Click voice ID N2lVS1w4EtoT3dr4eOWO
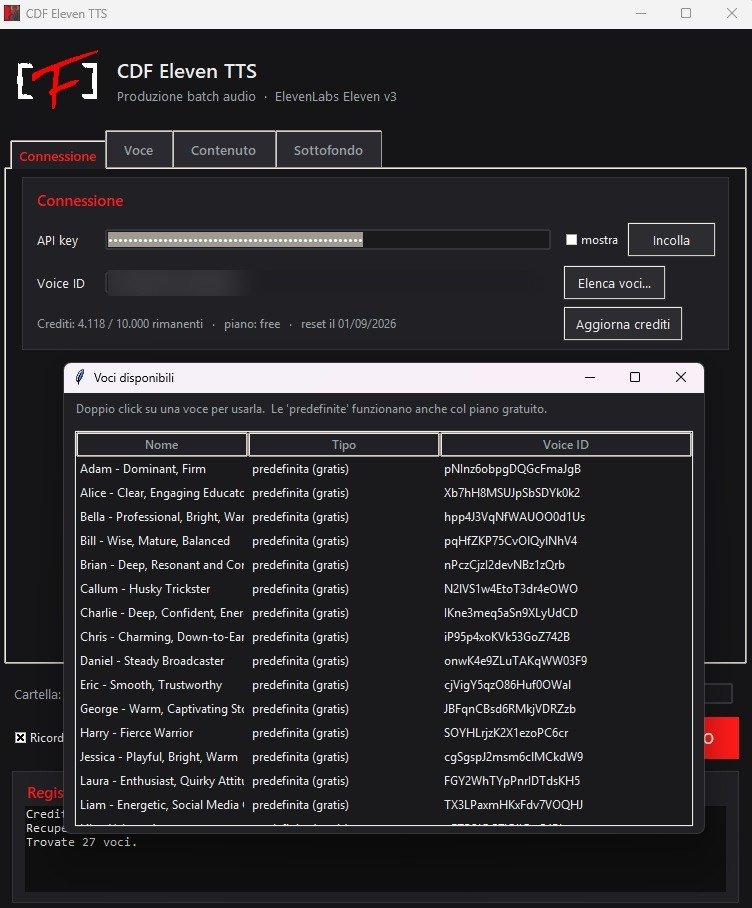 511,589
